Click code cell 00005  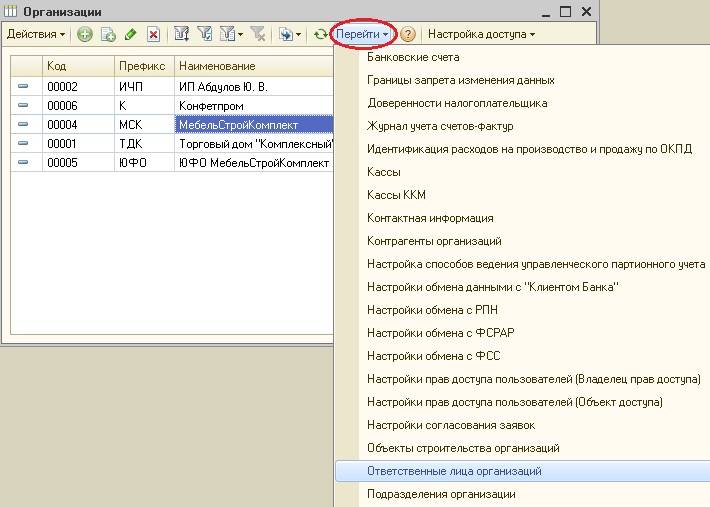pyautogui.click(x=78, y=163)
